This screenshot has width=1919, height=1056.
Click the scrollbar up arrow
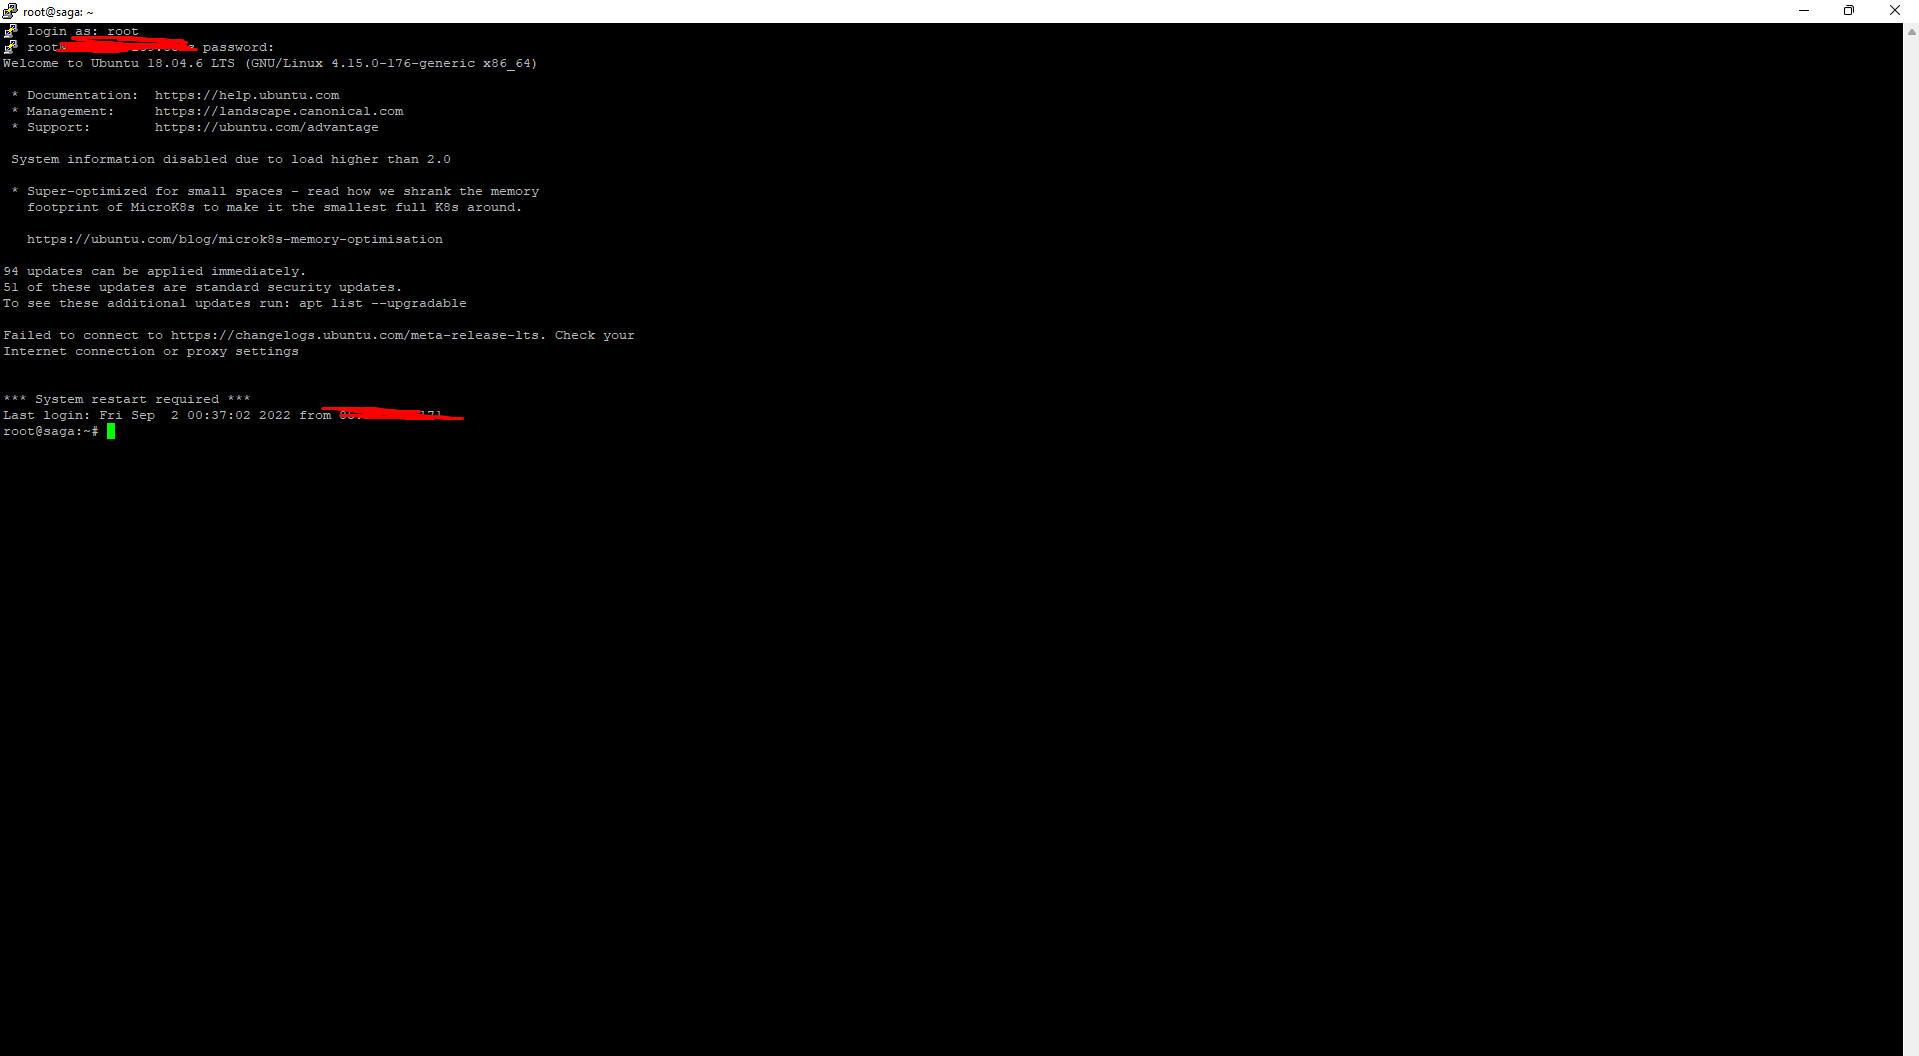pos(1911,31)
